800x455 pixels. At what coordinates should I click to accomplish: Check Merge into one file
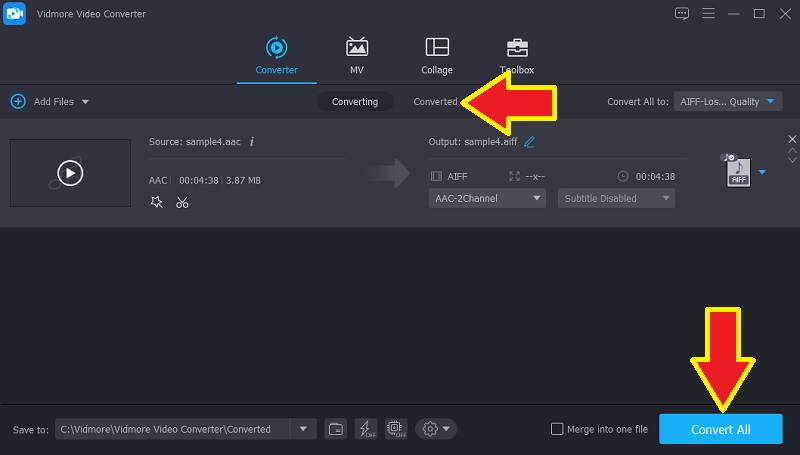[x=557, y=429]
